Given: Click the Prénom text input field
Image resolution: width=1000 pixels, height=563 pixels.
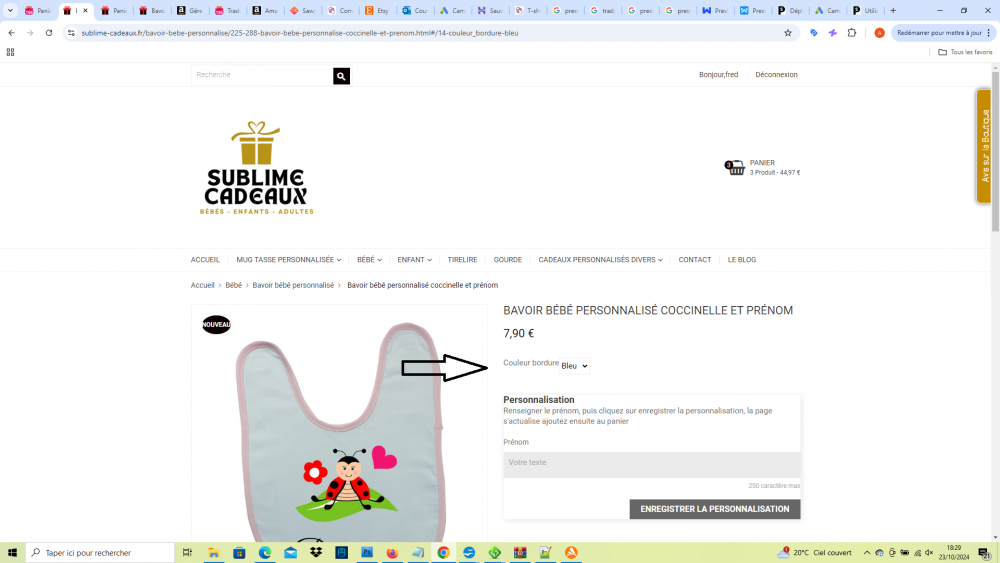Looking at the screenshot, I should coord(652,464).
